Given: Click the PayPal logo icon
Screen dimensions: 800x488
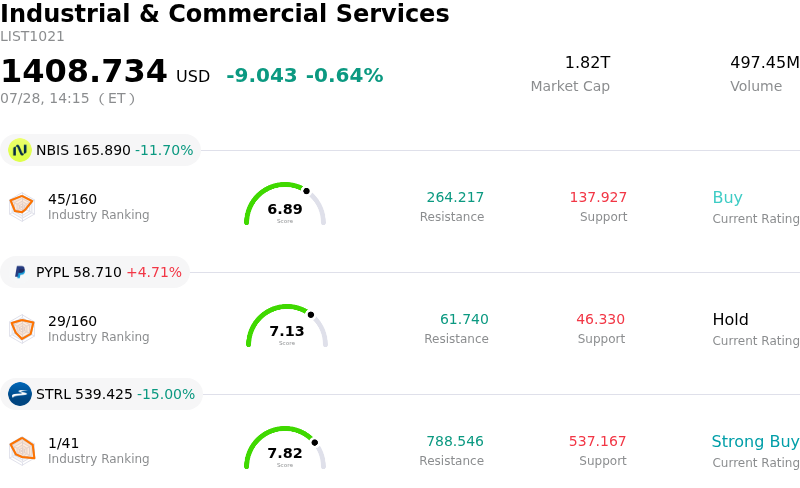Looking at the screenshot, I should coord(20,272).
